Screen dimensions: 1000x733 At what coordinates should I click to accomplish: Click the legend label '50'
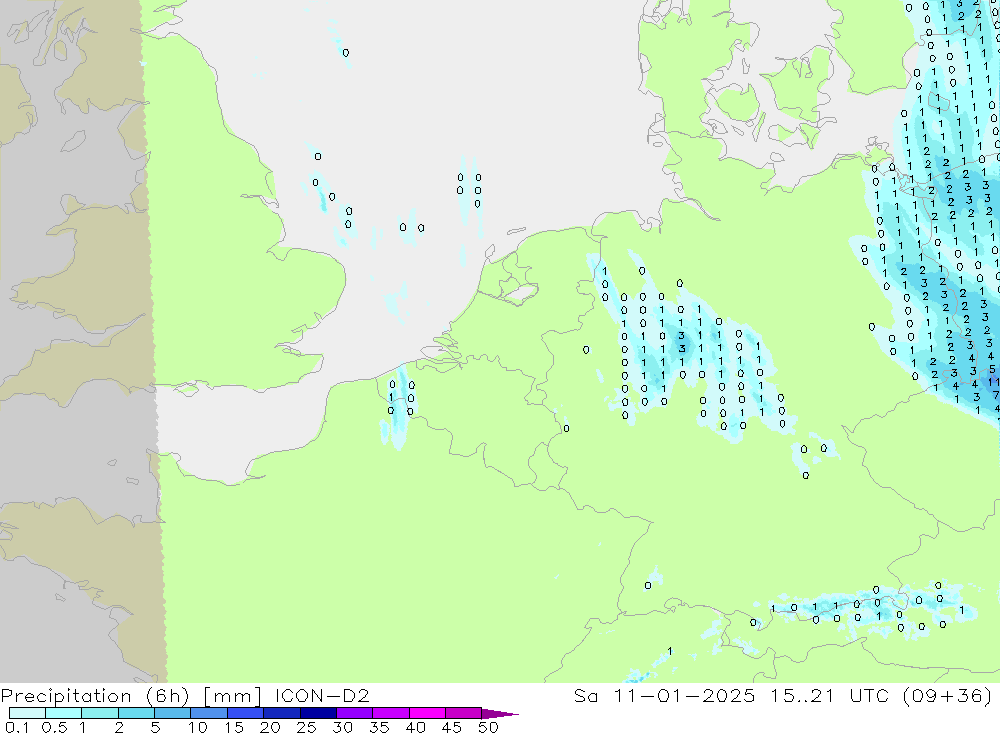pyautogui.click(x=488, y=727)
